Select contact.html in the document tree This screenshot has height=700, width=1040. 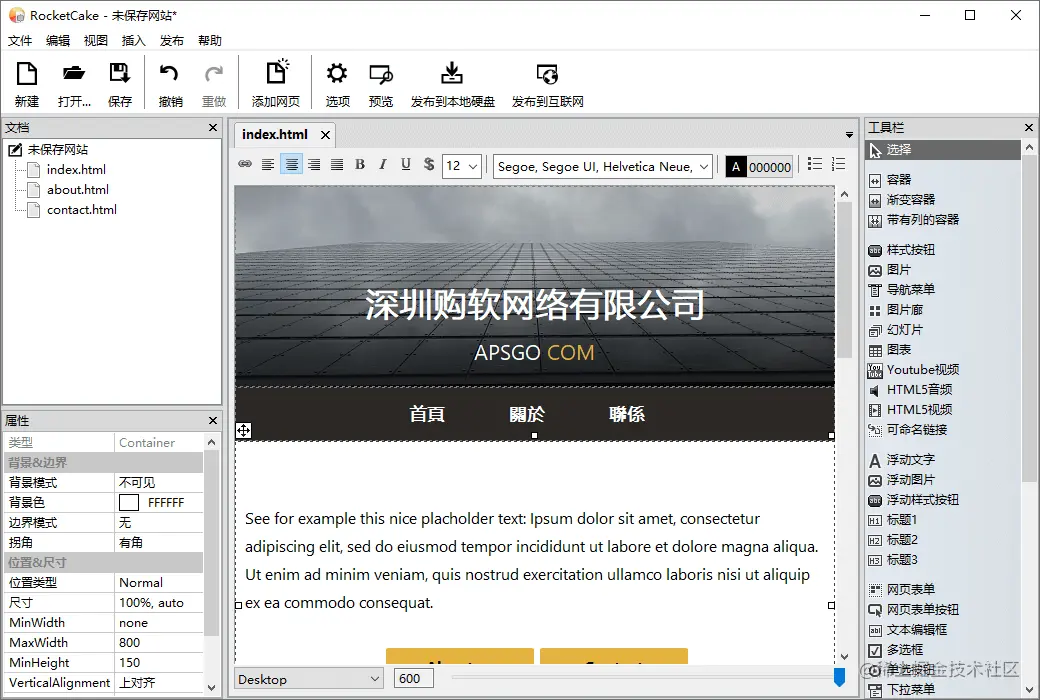[x=82, y=210]
